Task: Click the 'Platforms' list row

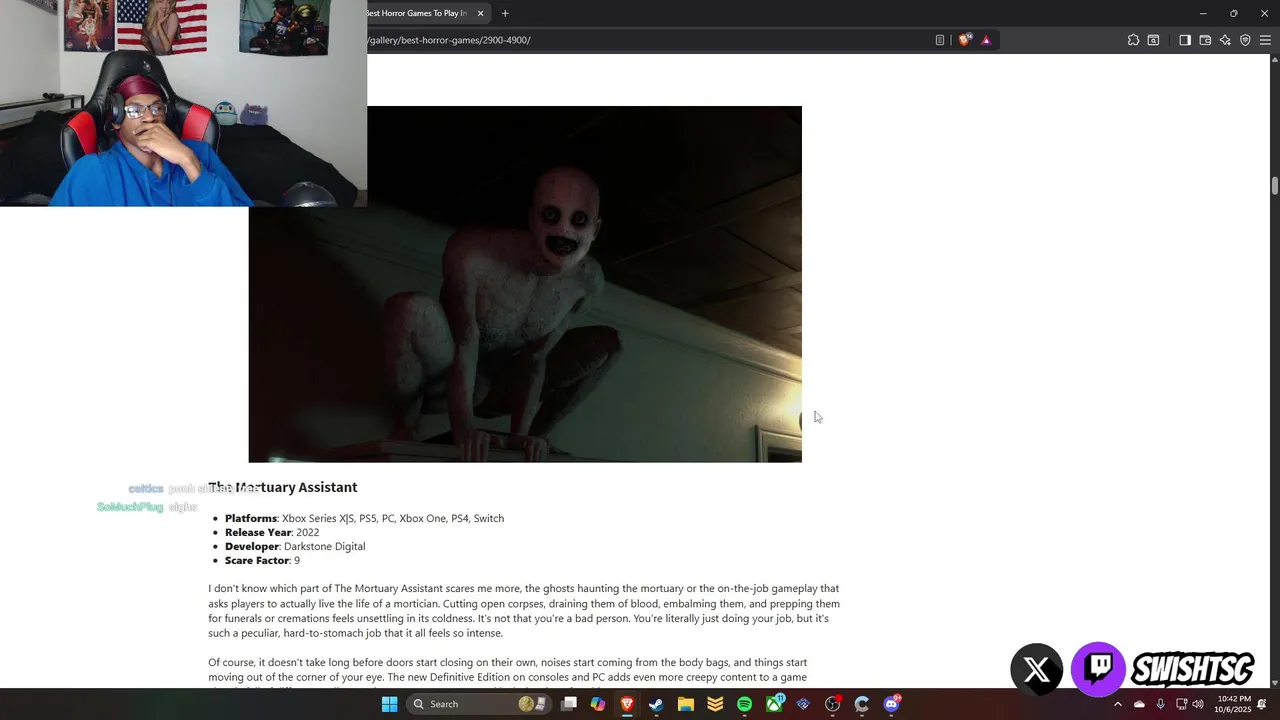Action: pyautogui.click(x=364, y=518)
